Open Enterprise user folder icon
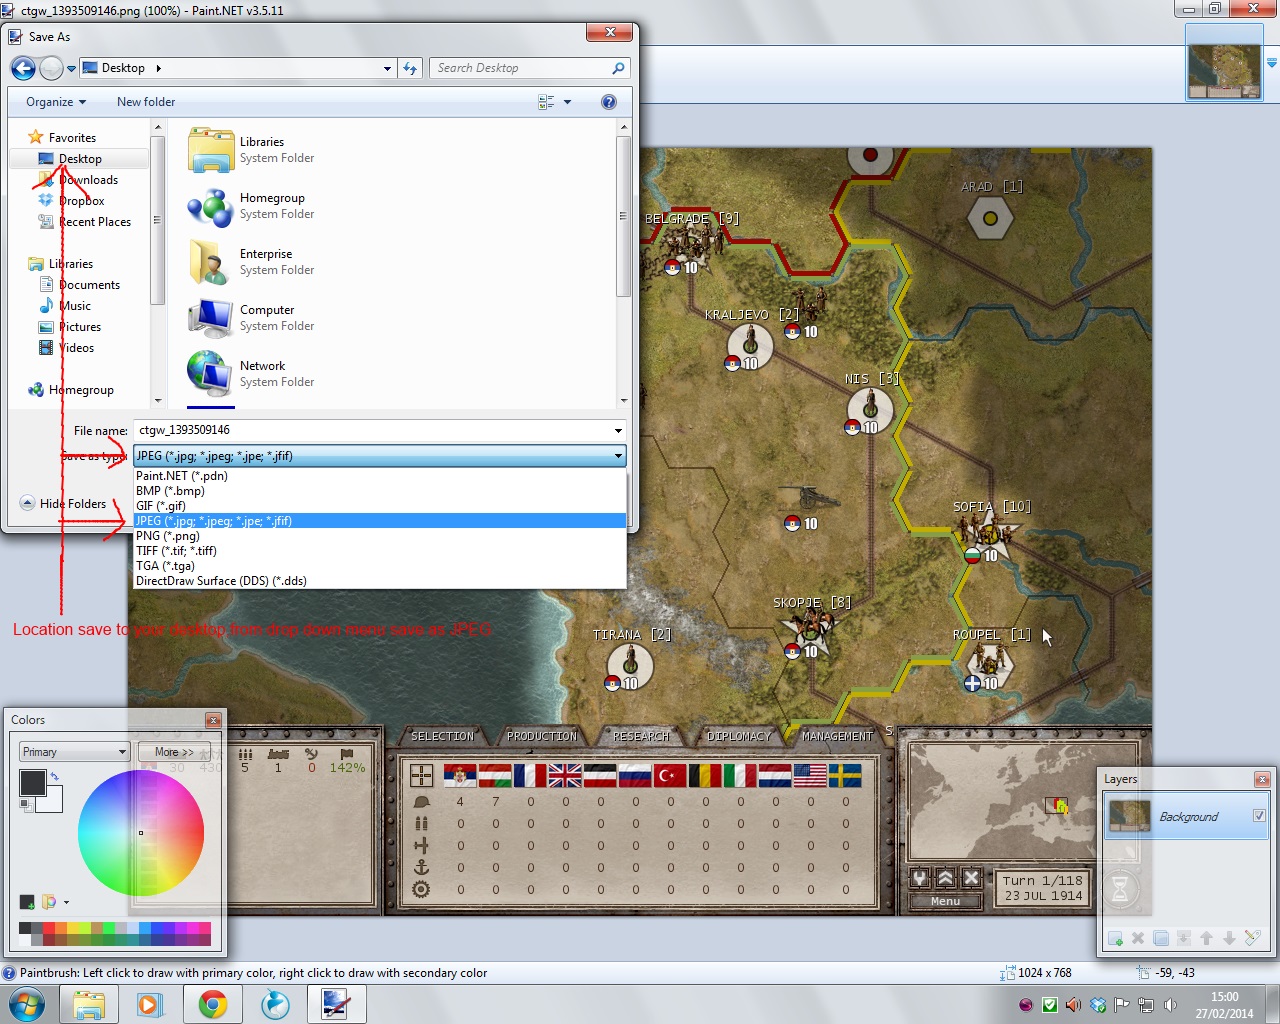The width and height of the screenshot is (1280, 1024). click(211, 262)
